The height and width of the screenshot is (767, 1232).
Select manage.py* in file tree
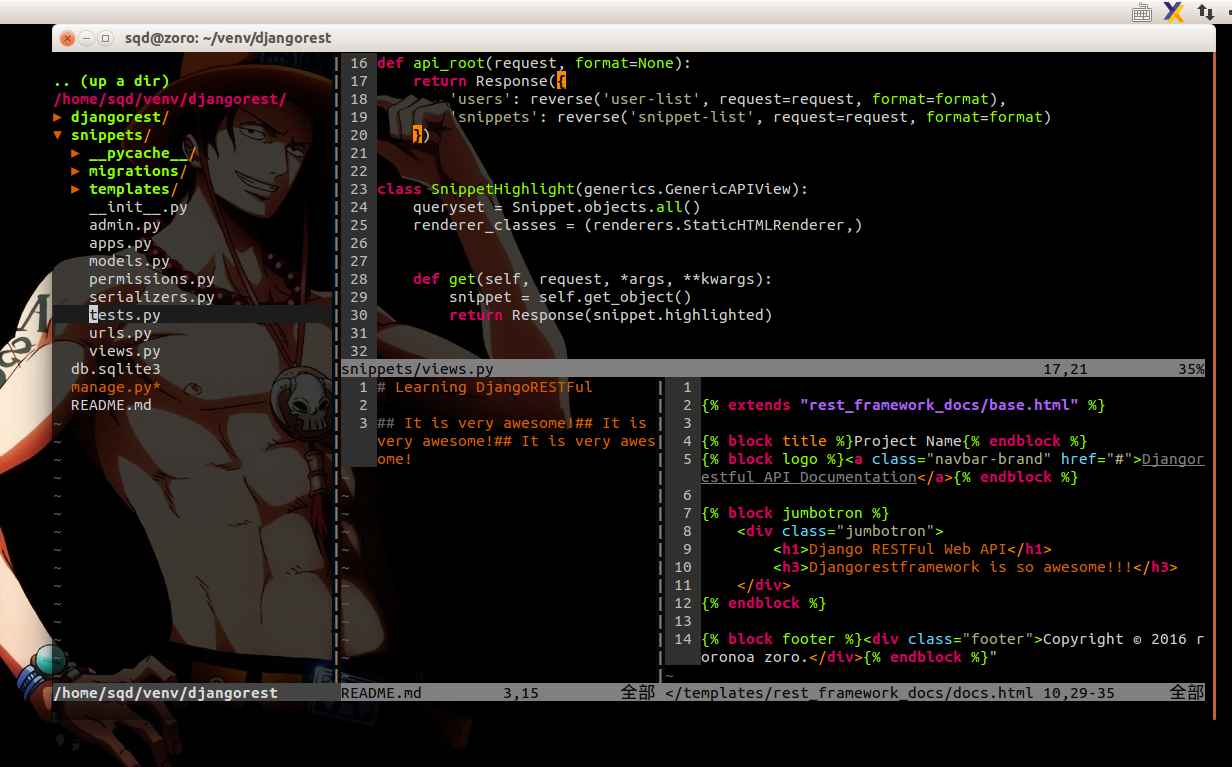[x=116, y=387]
